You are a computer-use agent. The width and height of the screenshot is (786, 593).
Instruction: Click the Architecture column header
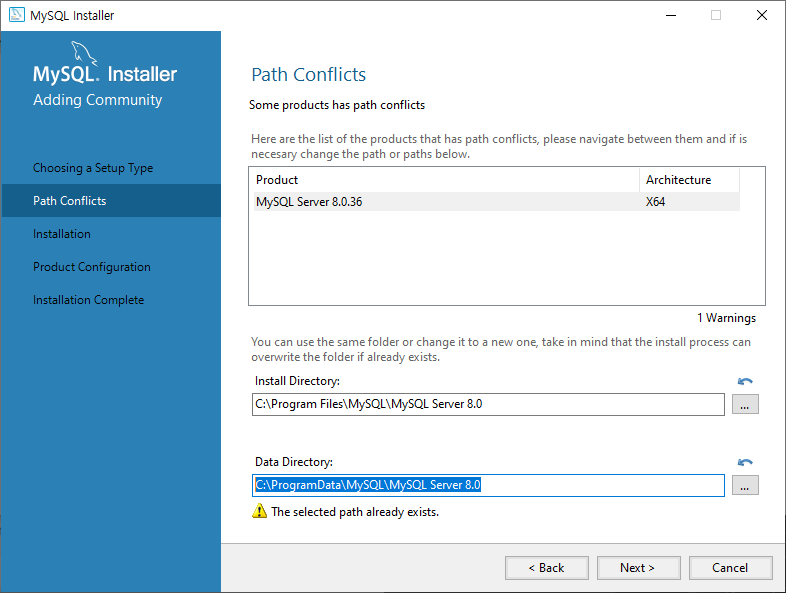690,180
